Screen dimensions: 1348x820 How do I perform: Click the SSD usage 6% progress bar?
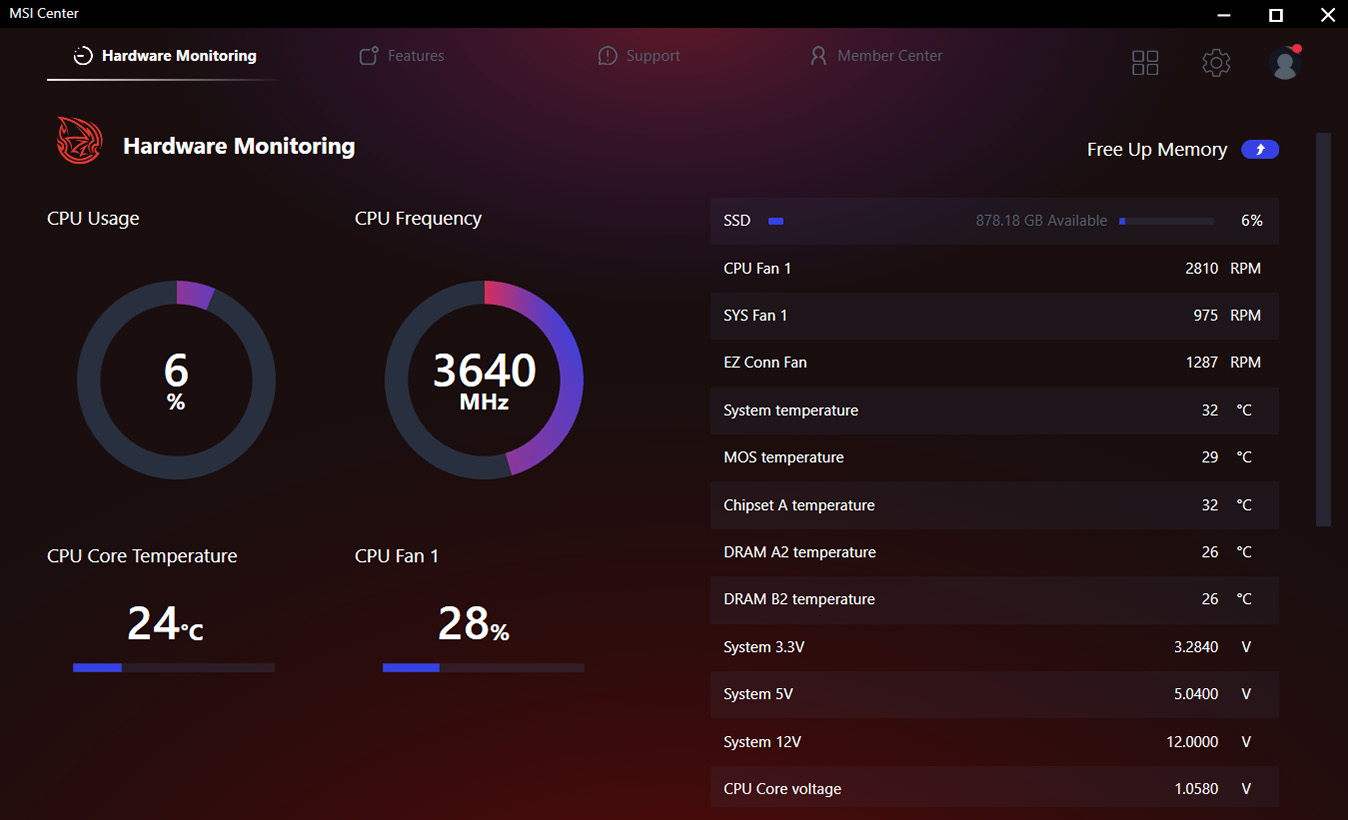tap(1167, 221)
